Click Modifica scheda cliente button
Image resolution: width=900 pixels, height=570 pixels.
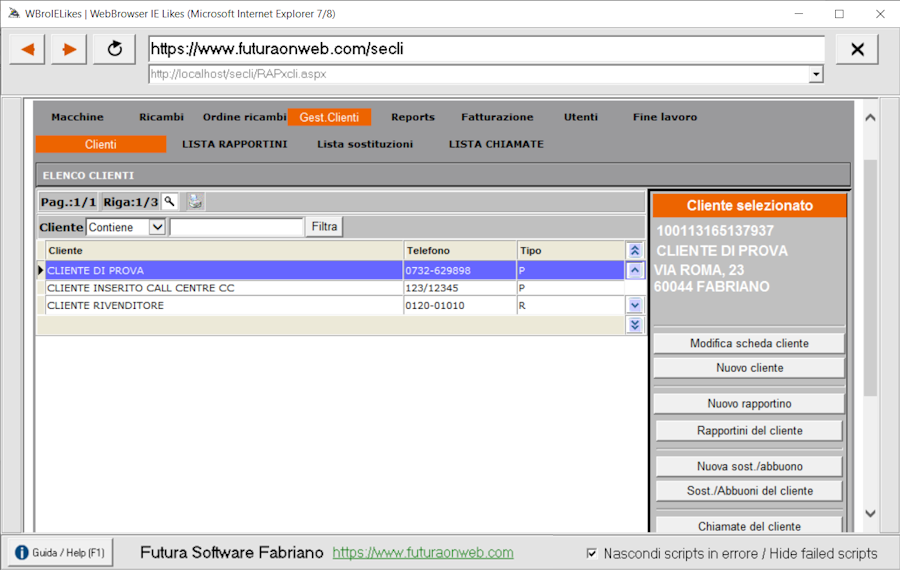(x=749, y=343)
